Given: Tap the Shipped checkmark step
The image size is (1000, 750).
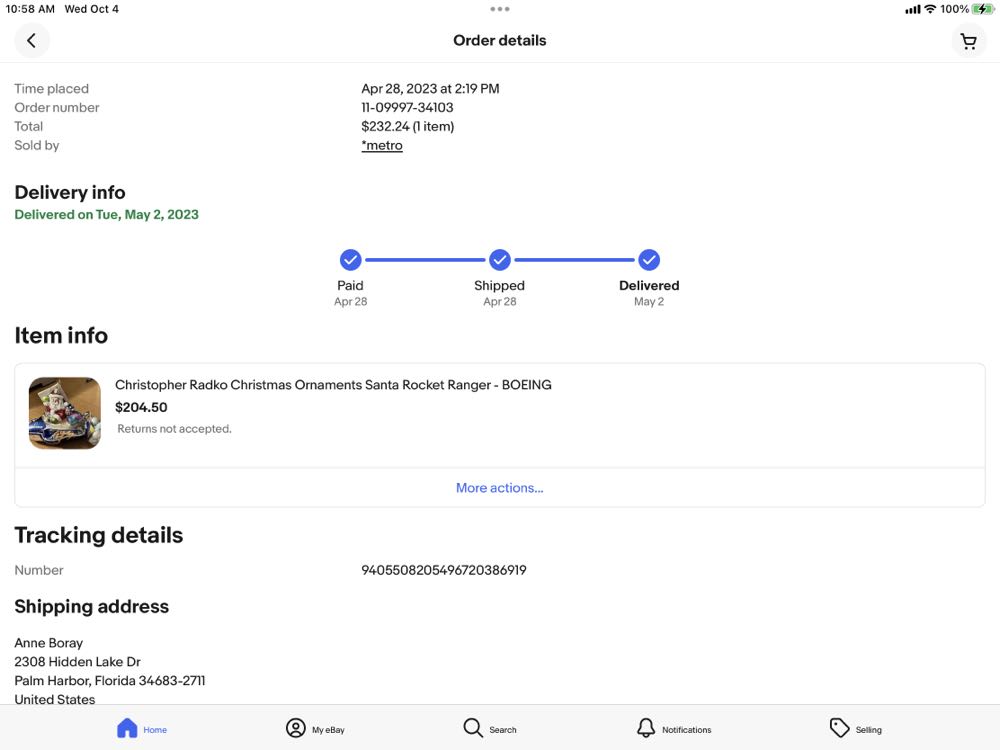Looking at the screenshot, I should [500, 260].
